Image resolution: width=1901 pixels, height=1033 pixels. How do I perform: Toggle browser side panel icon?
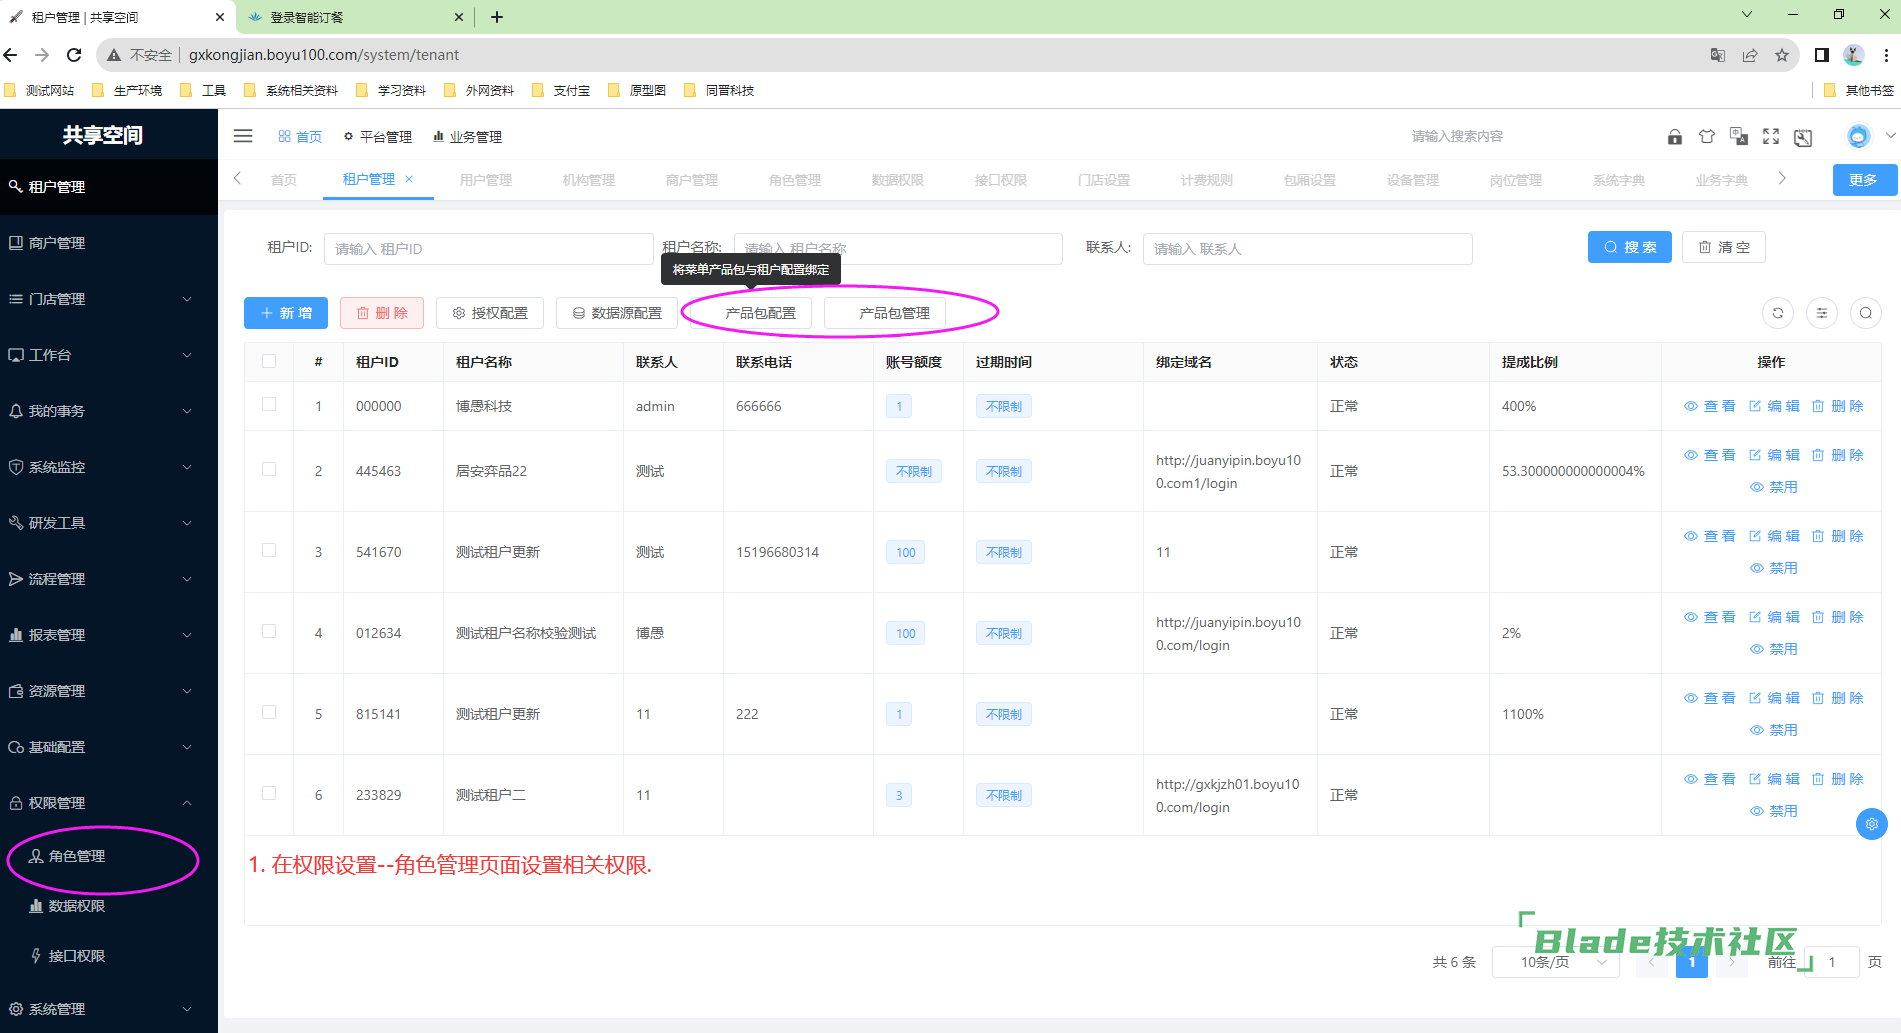click(x=1822, y=55)
